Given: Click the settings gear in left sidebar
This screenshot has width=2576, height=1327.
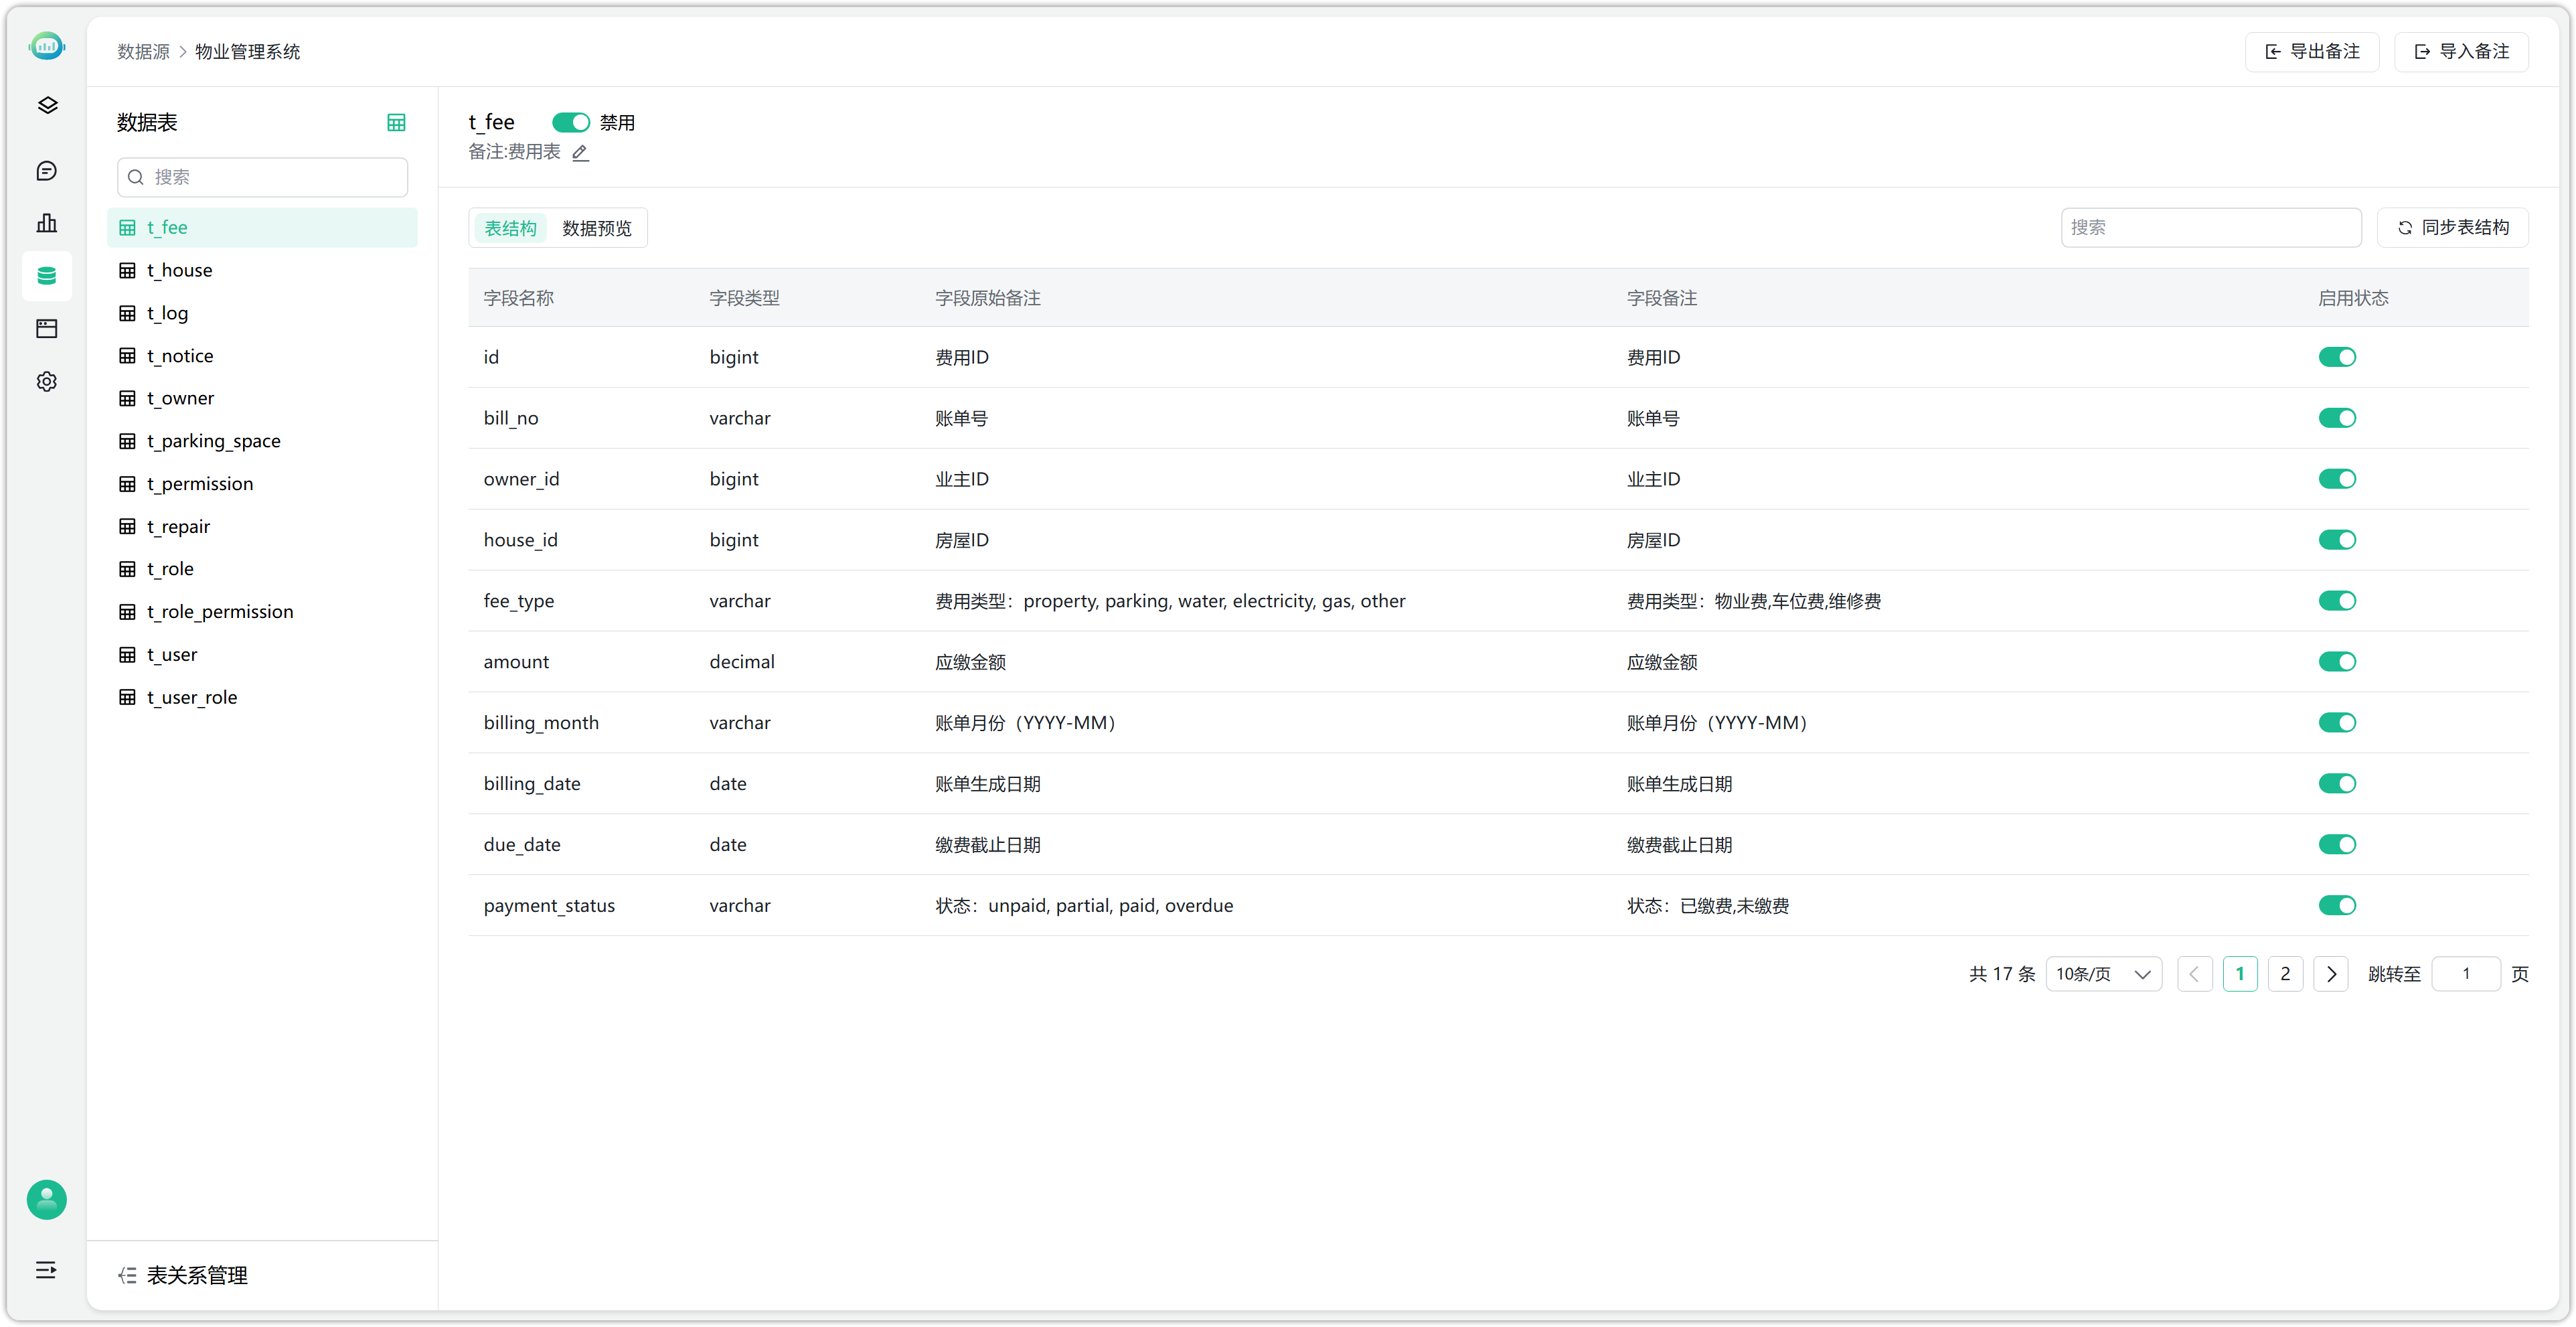Looking at the screenshot, I should click(x=46, y=381).
